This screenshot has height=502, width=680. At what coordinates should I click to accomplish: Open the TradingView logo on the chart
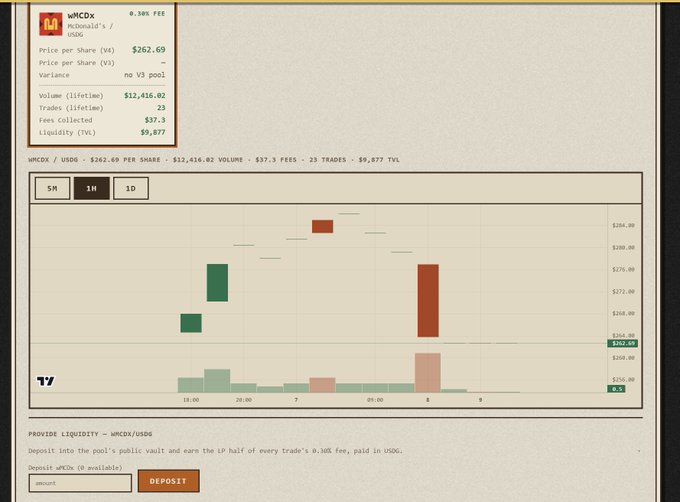pos(46,381)
